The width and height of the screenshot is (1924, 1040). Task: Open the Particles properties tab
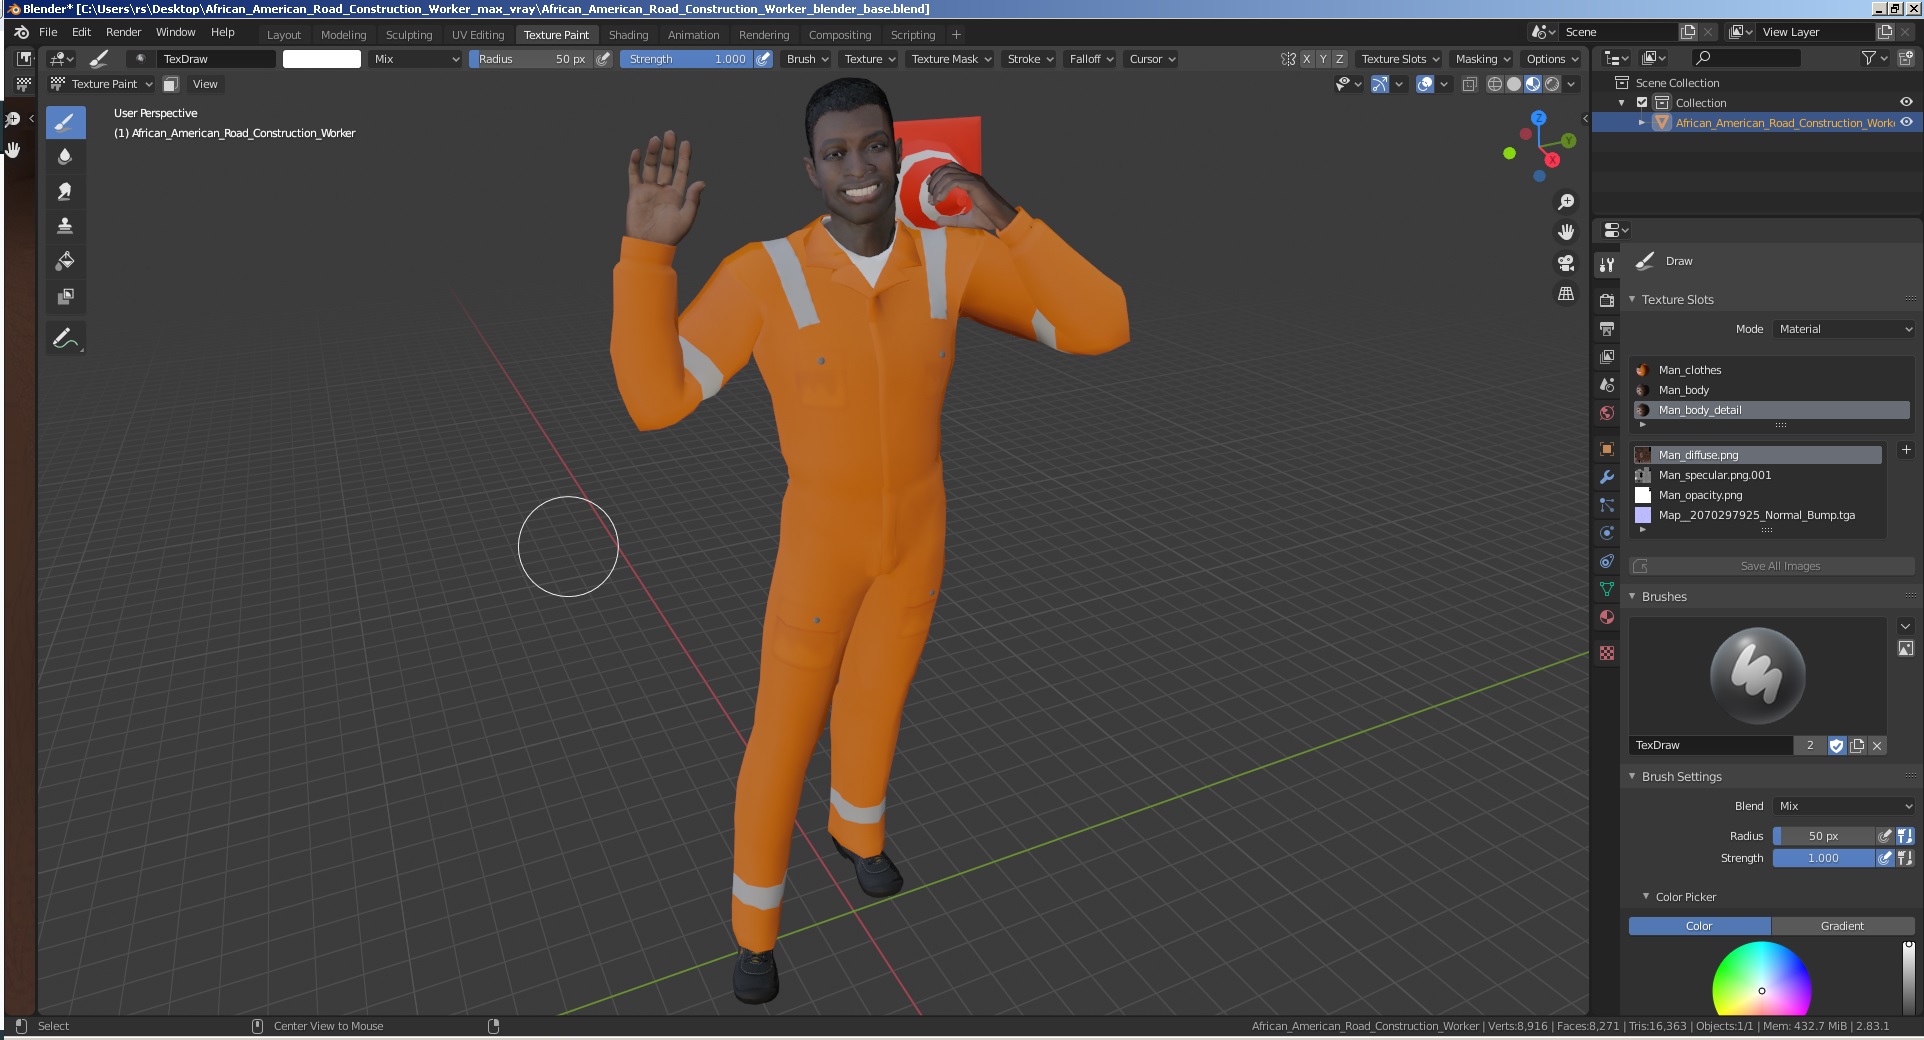click(x=1607, y=505)
